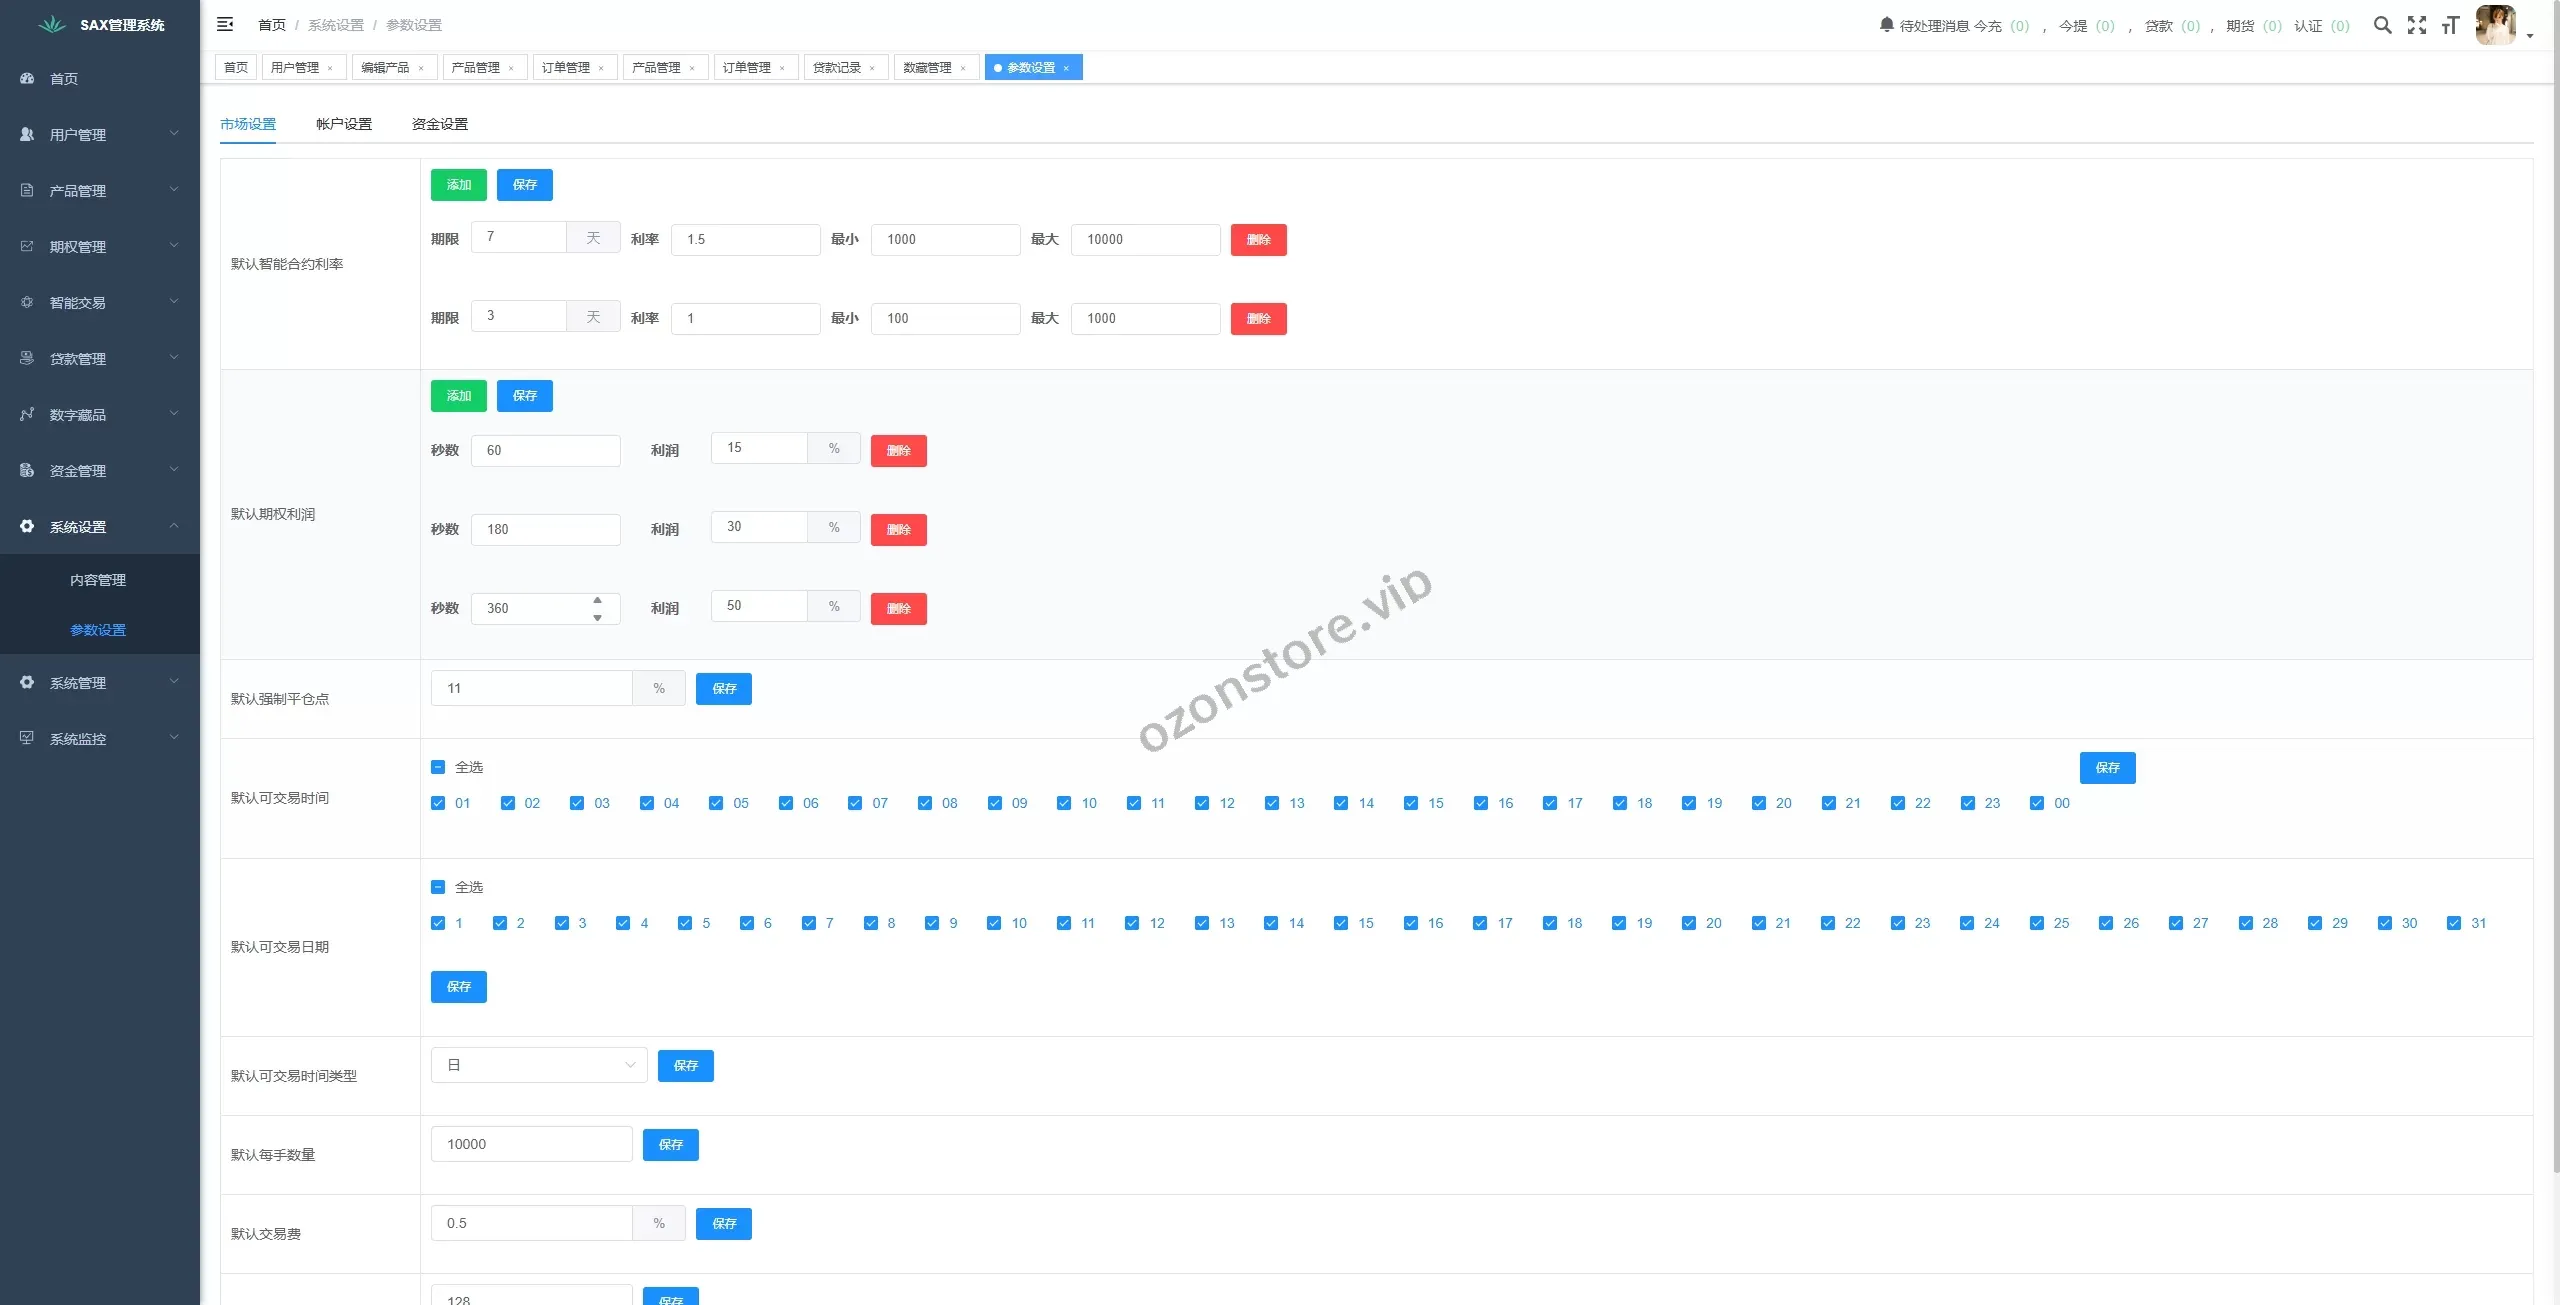Open the user avatar menu

(x=2496, y=25)
